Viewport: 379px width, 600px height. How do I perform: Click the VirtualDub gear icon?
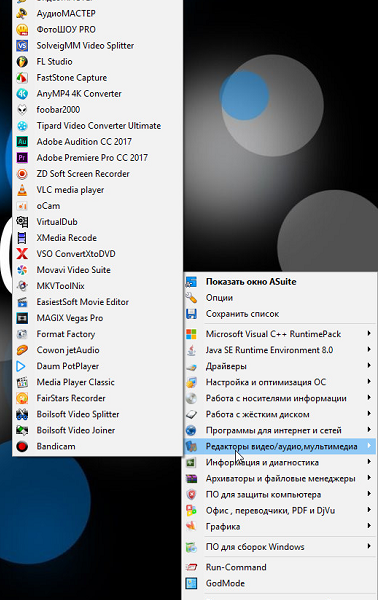22,222
